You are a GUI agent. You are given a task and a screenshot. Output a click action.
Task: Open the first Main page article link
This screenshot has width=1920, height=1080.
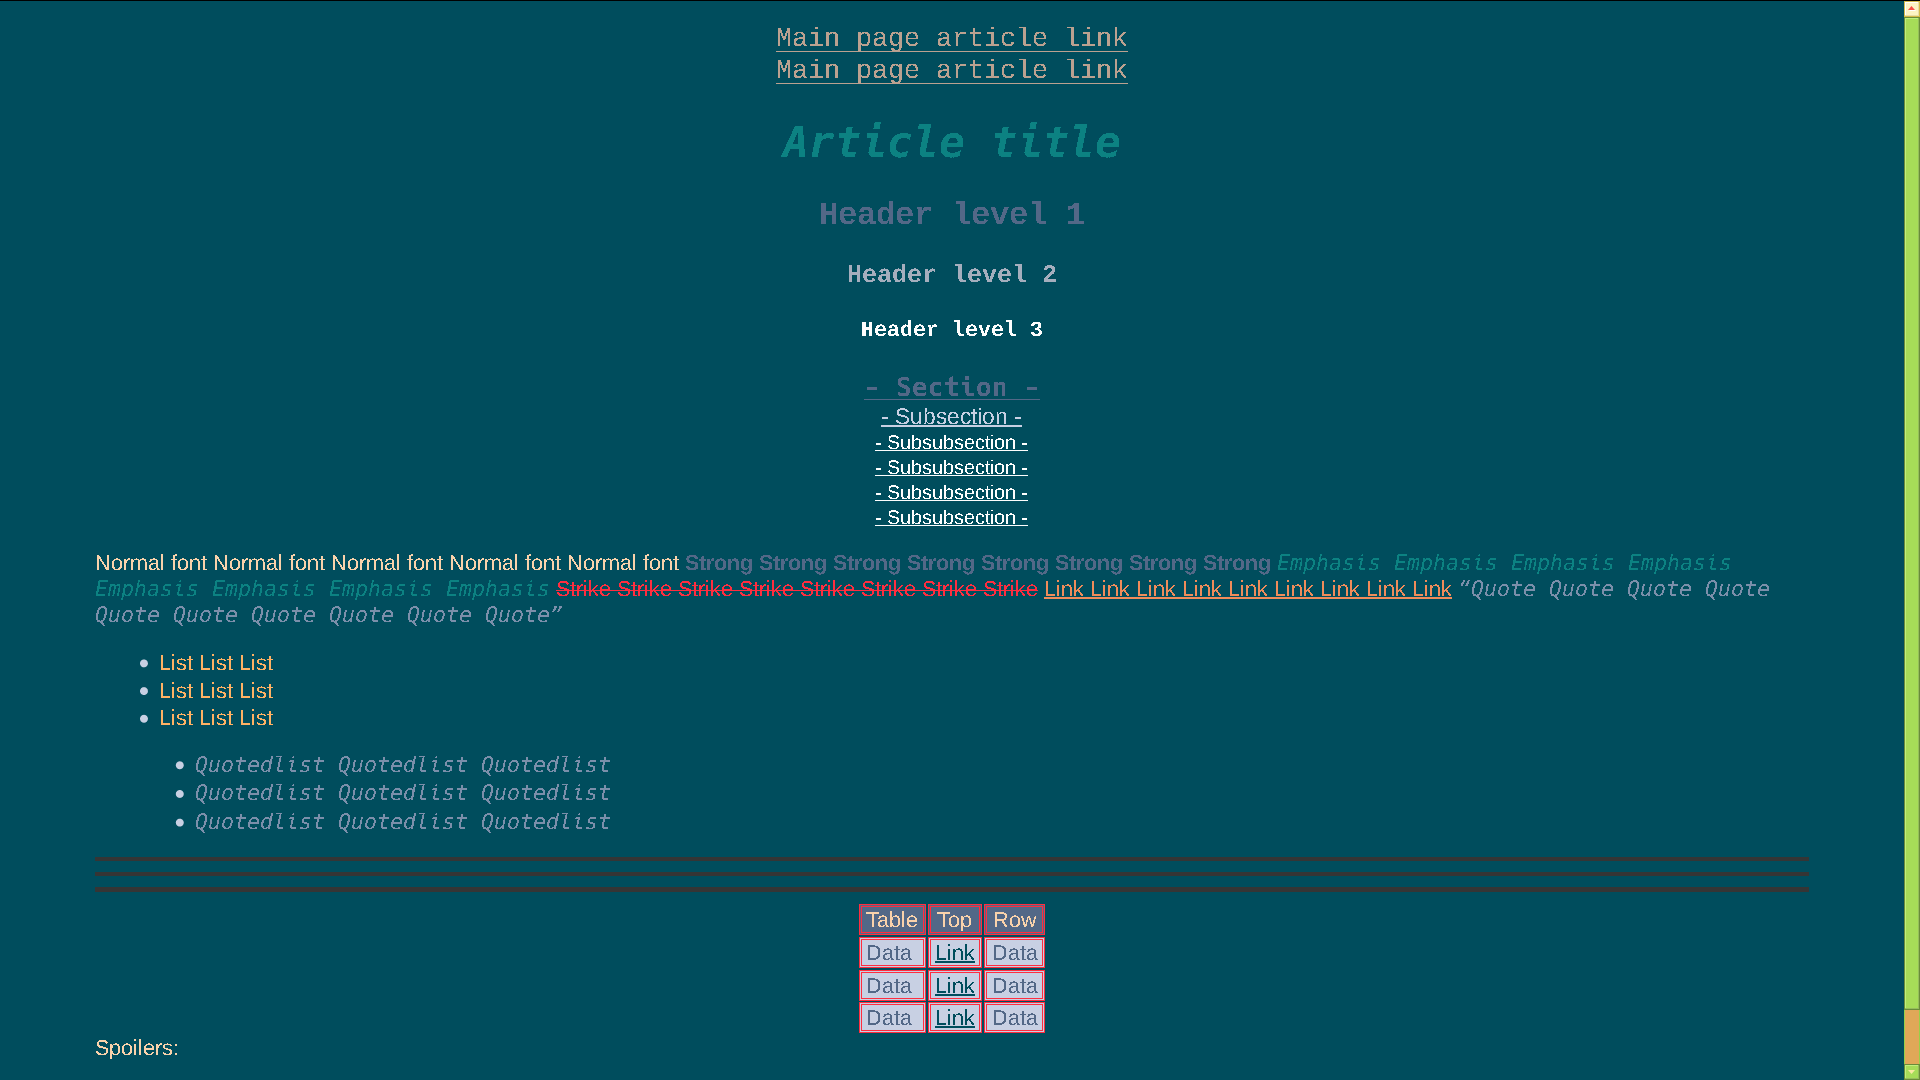point(951,37)
